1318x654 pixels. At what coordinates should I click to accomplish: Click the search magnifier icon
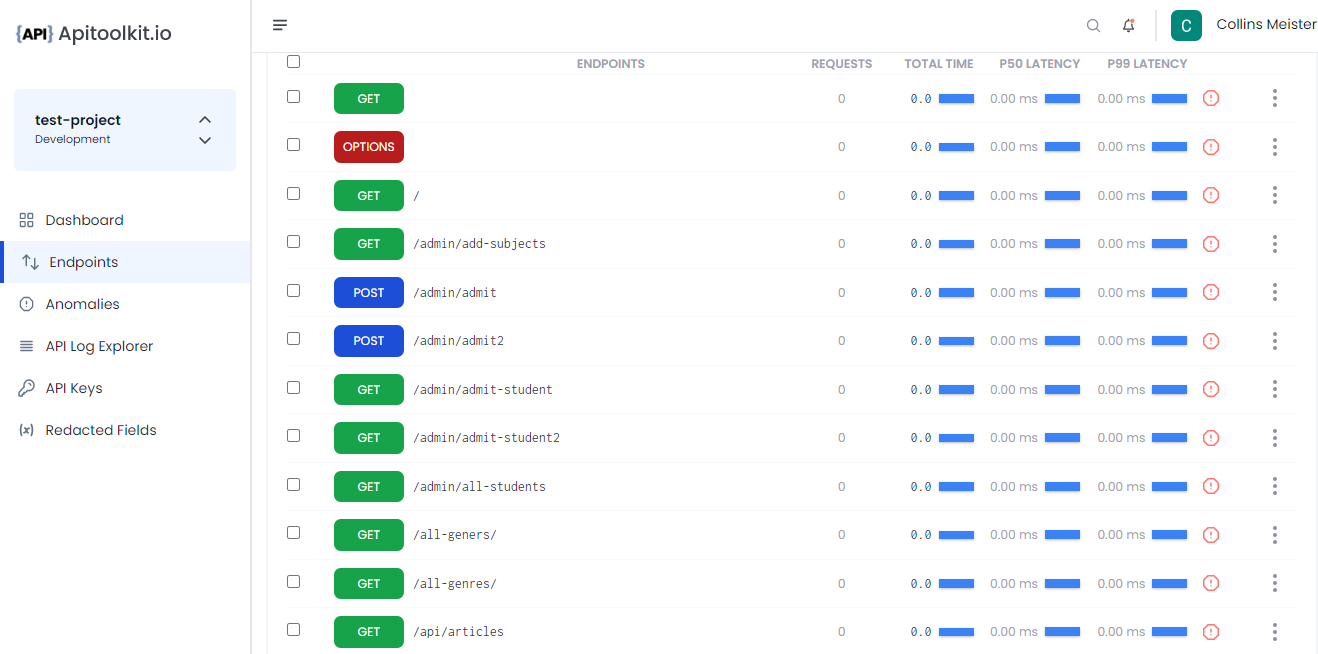1093,25
